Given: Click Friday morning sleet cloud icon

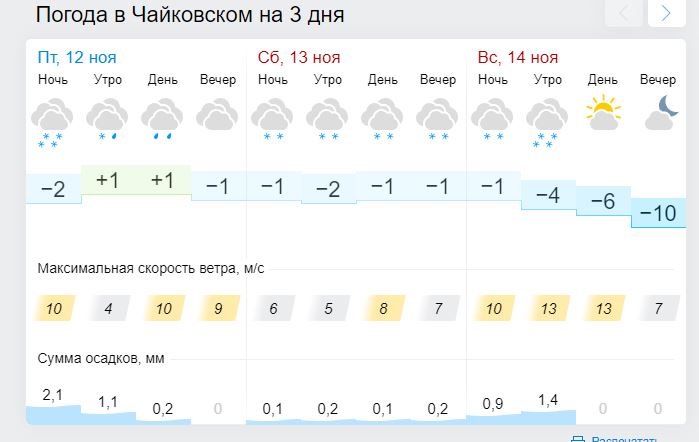Looking at the screenshot, I should 107,120.
